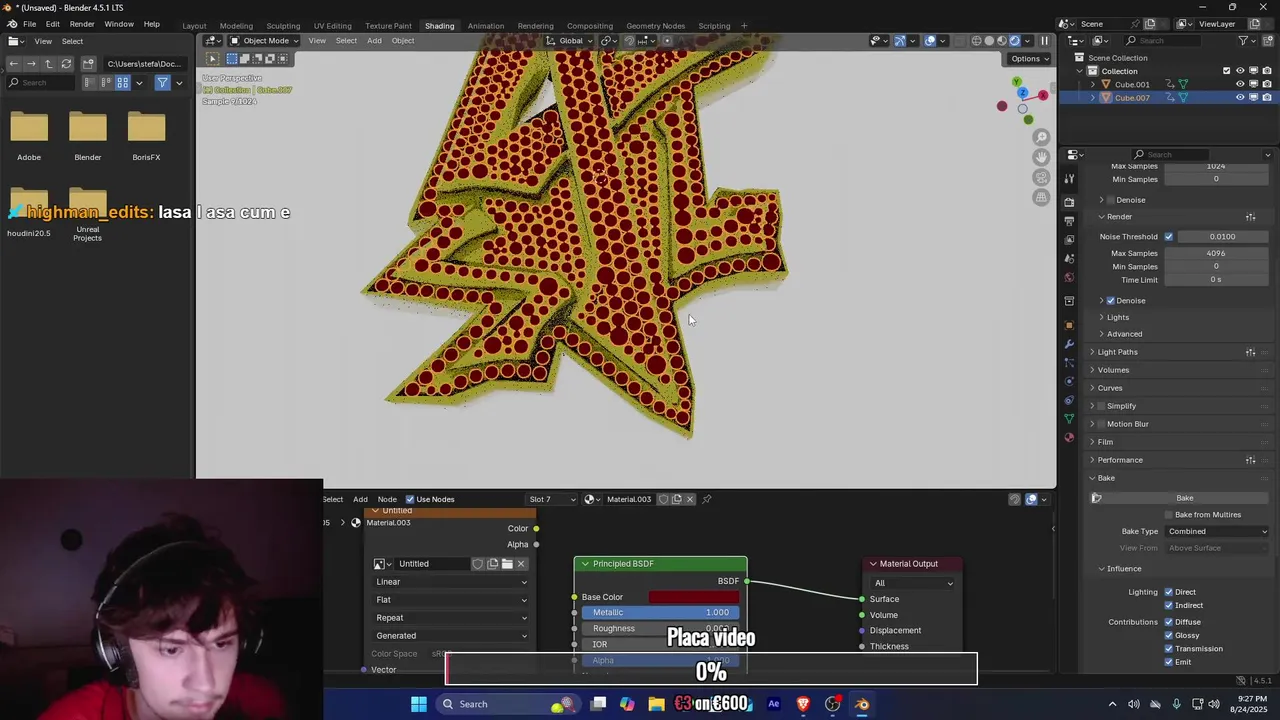Open the Material properties tab icon

click(x=1069, y=438)
